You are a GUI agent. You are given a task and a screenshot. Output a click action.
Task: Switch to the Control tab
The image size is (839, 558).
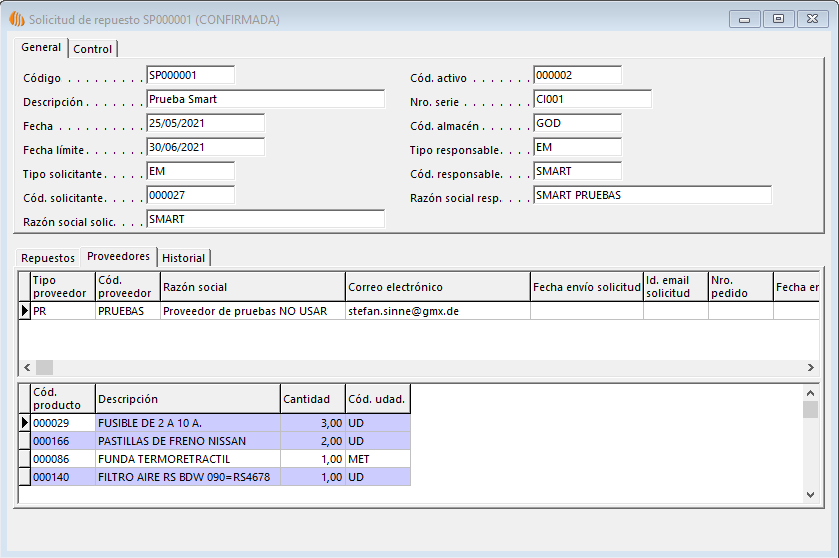93,49
